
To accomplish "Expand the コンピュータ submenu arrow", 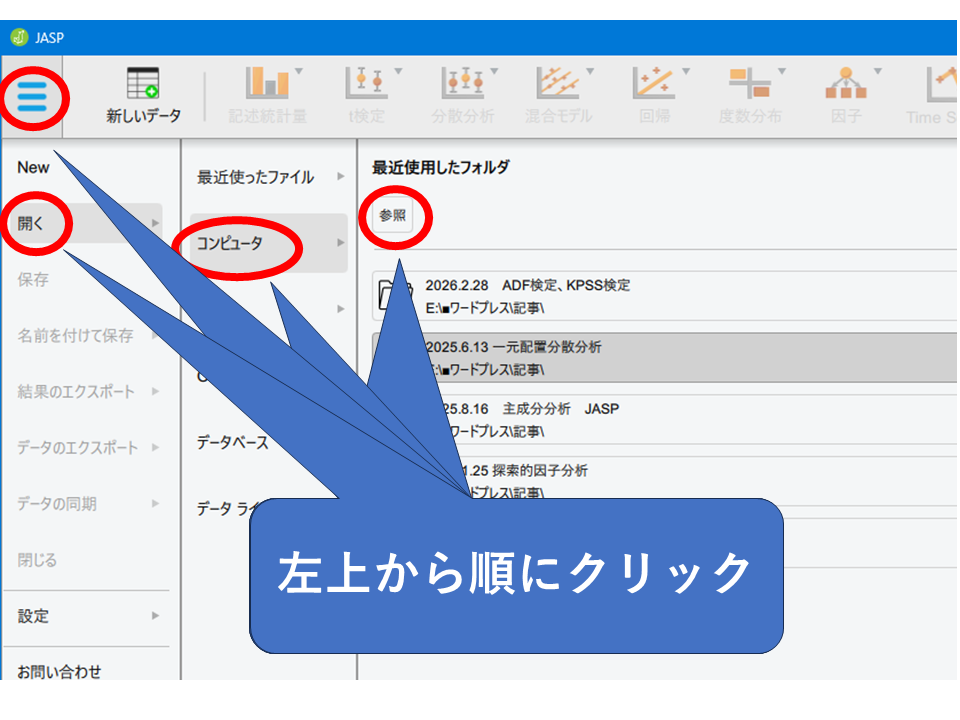I will point(341,243).
